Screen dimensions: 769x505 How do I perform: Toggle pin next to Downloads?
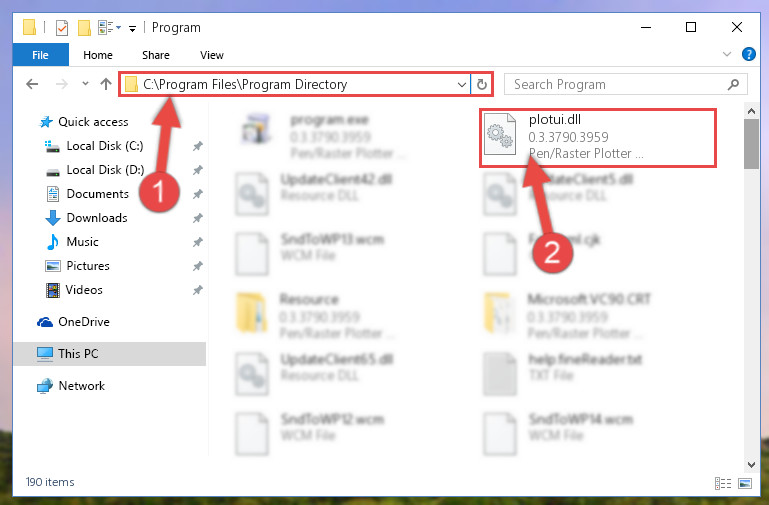point(198,218)
